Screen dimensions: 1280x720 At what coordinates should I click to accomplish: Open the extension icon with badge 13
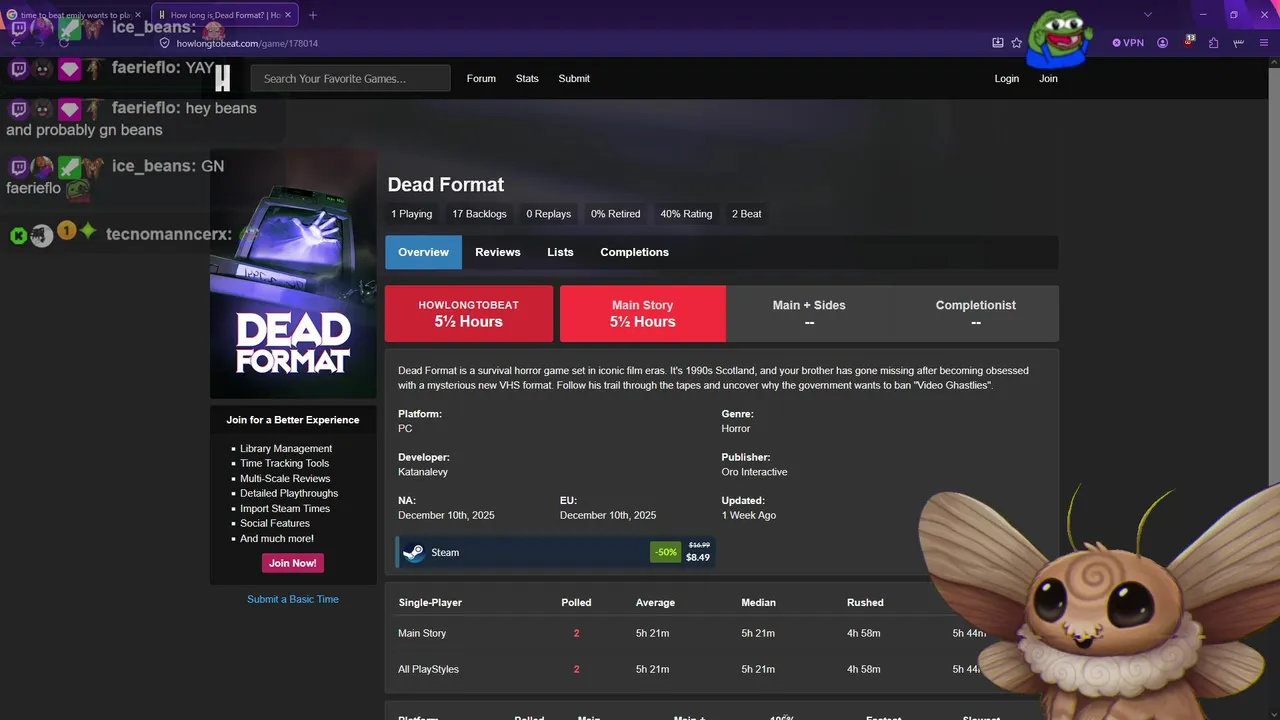click(1189, 42)
